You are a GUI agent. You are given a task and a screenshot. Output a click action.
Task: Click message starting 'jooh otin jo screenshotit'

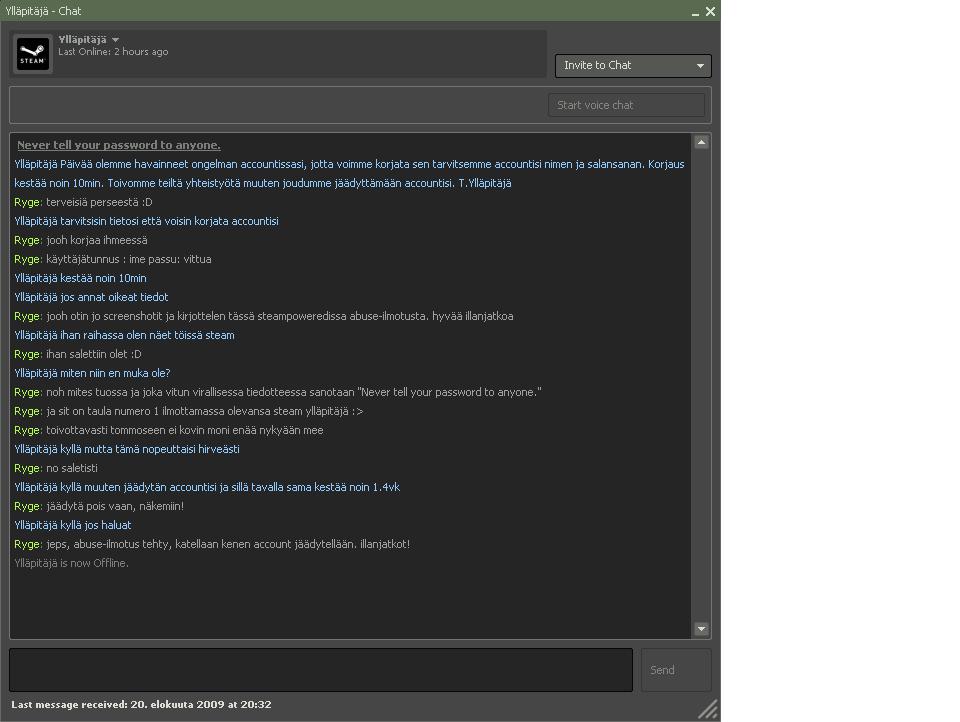coord(280,316)
